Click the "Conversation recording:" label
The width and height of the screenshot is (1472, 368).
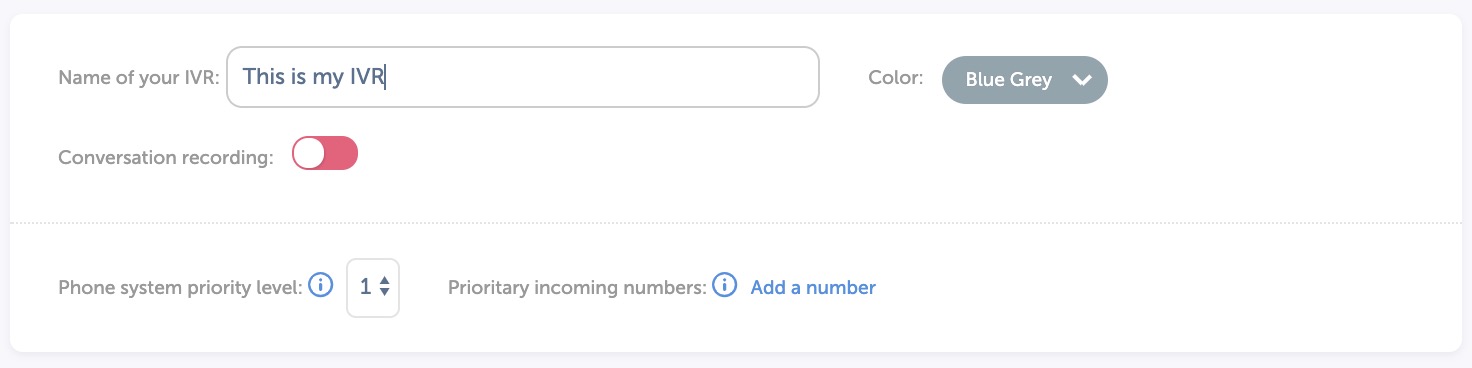(166, 158)
